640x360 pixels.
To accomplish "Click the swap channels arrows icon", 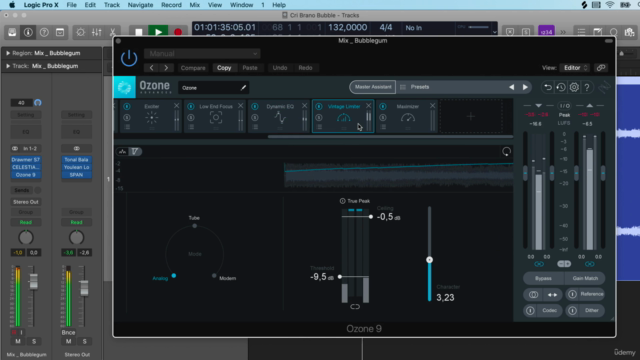I will (x=552, y=295).
